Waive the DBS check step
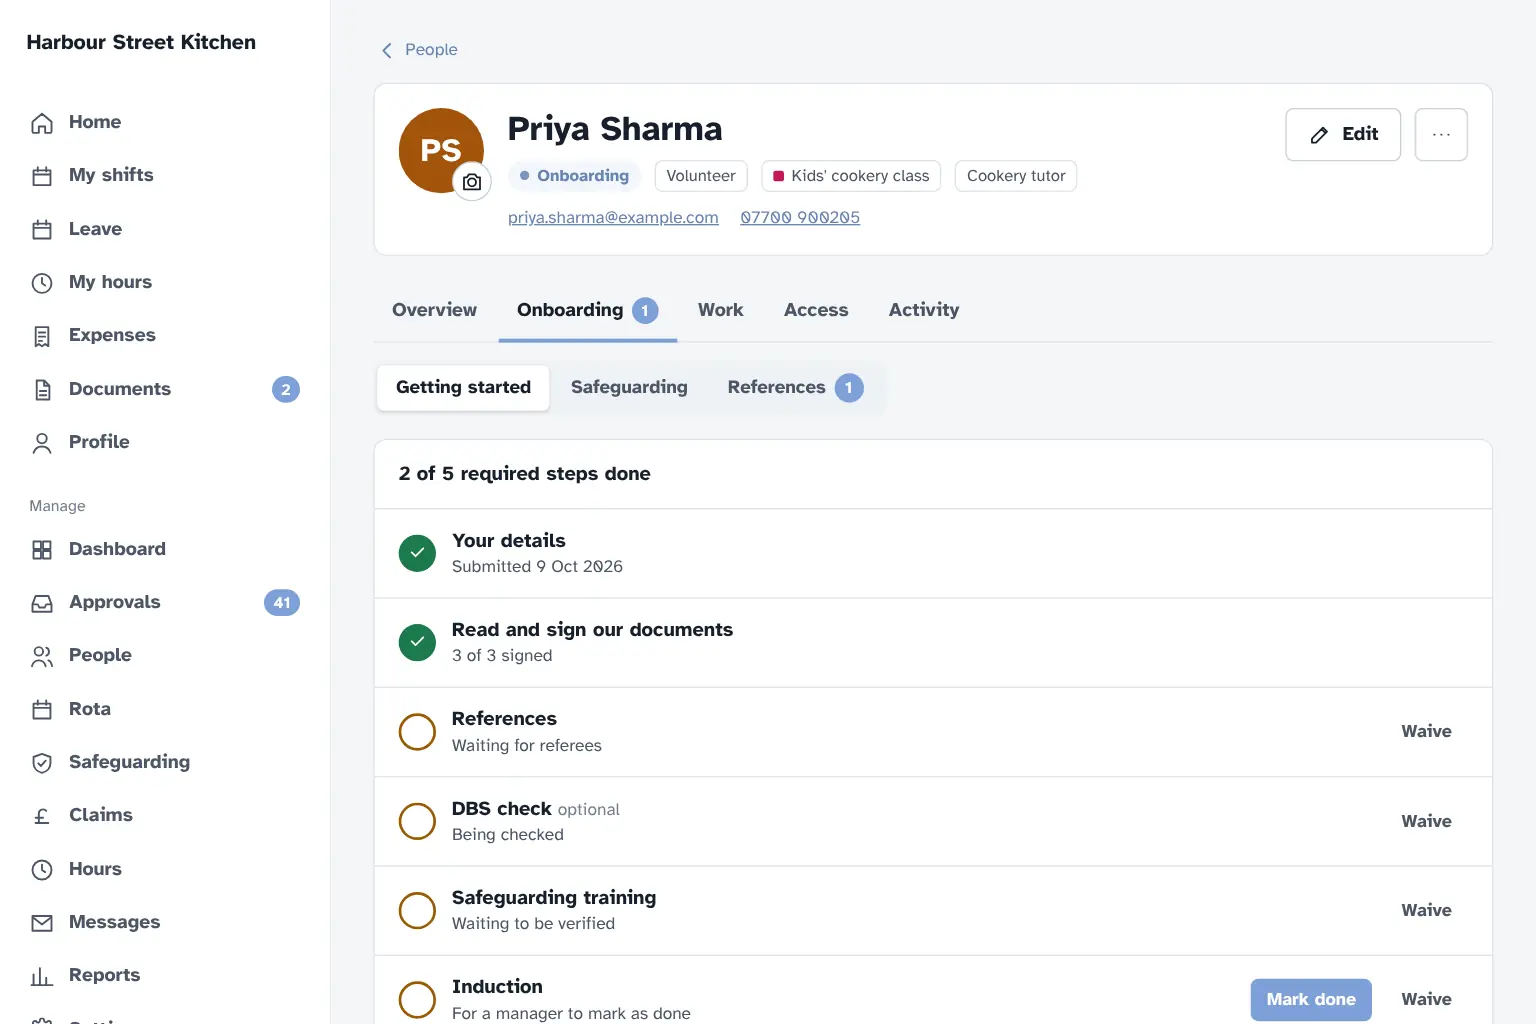The image size is (1536, 1024). [x=1426, y=821]
